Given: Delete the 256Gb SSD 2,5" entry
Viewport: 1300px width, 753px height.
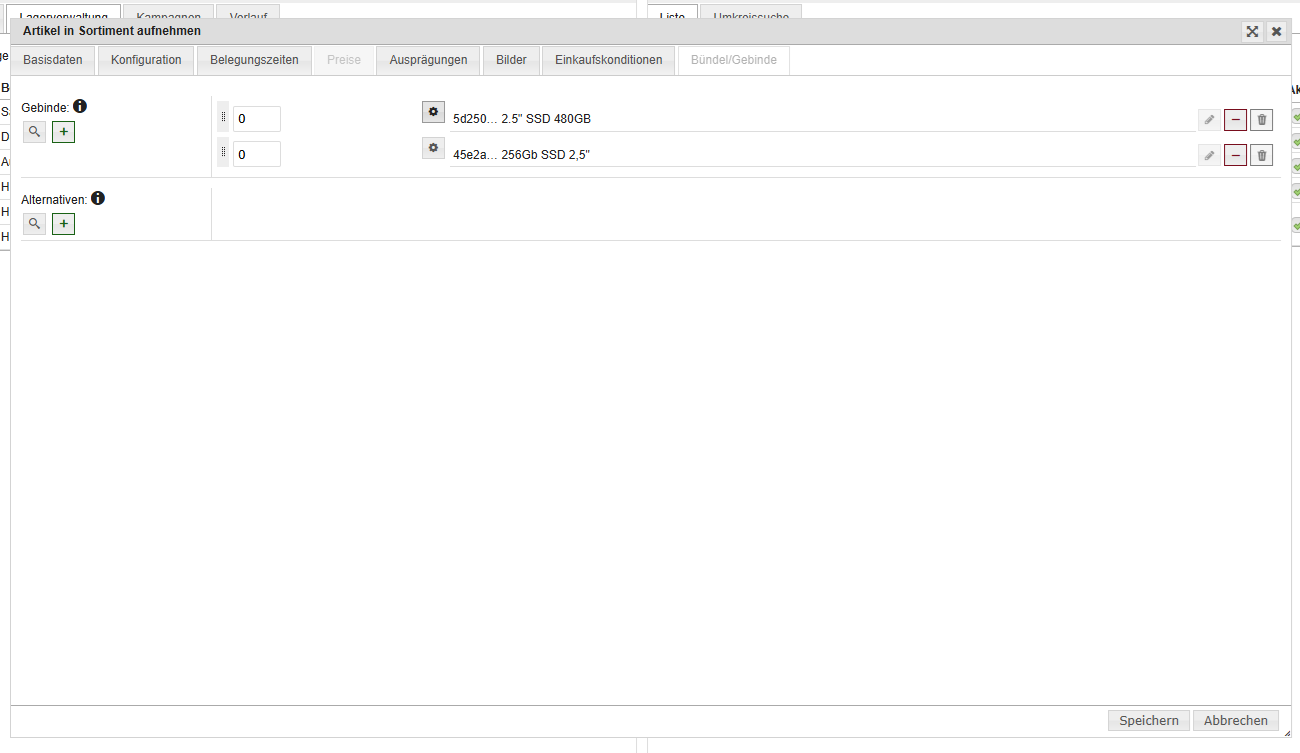Looking at the screenshot, I should [x=1261, y=155].
